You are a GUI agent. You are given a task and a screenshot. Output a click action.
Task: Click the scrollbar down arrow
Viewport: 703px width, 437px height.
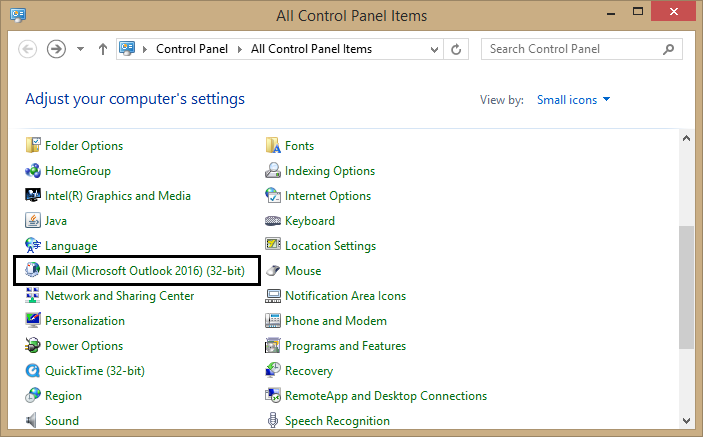pos(686,420)
